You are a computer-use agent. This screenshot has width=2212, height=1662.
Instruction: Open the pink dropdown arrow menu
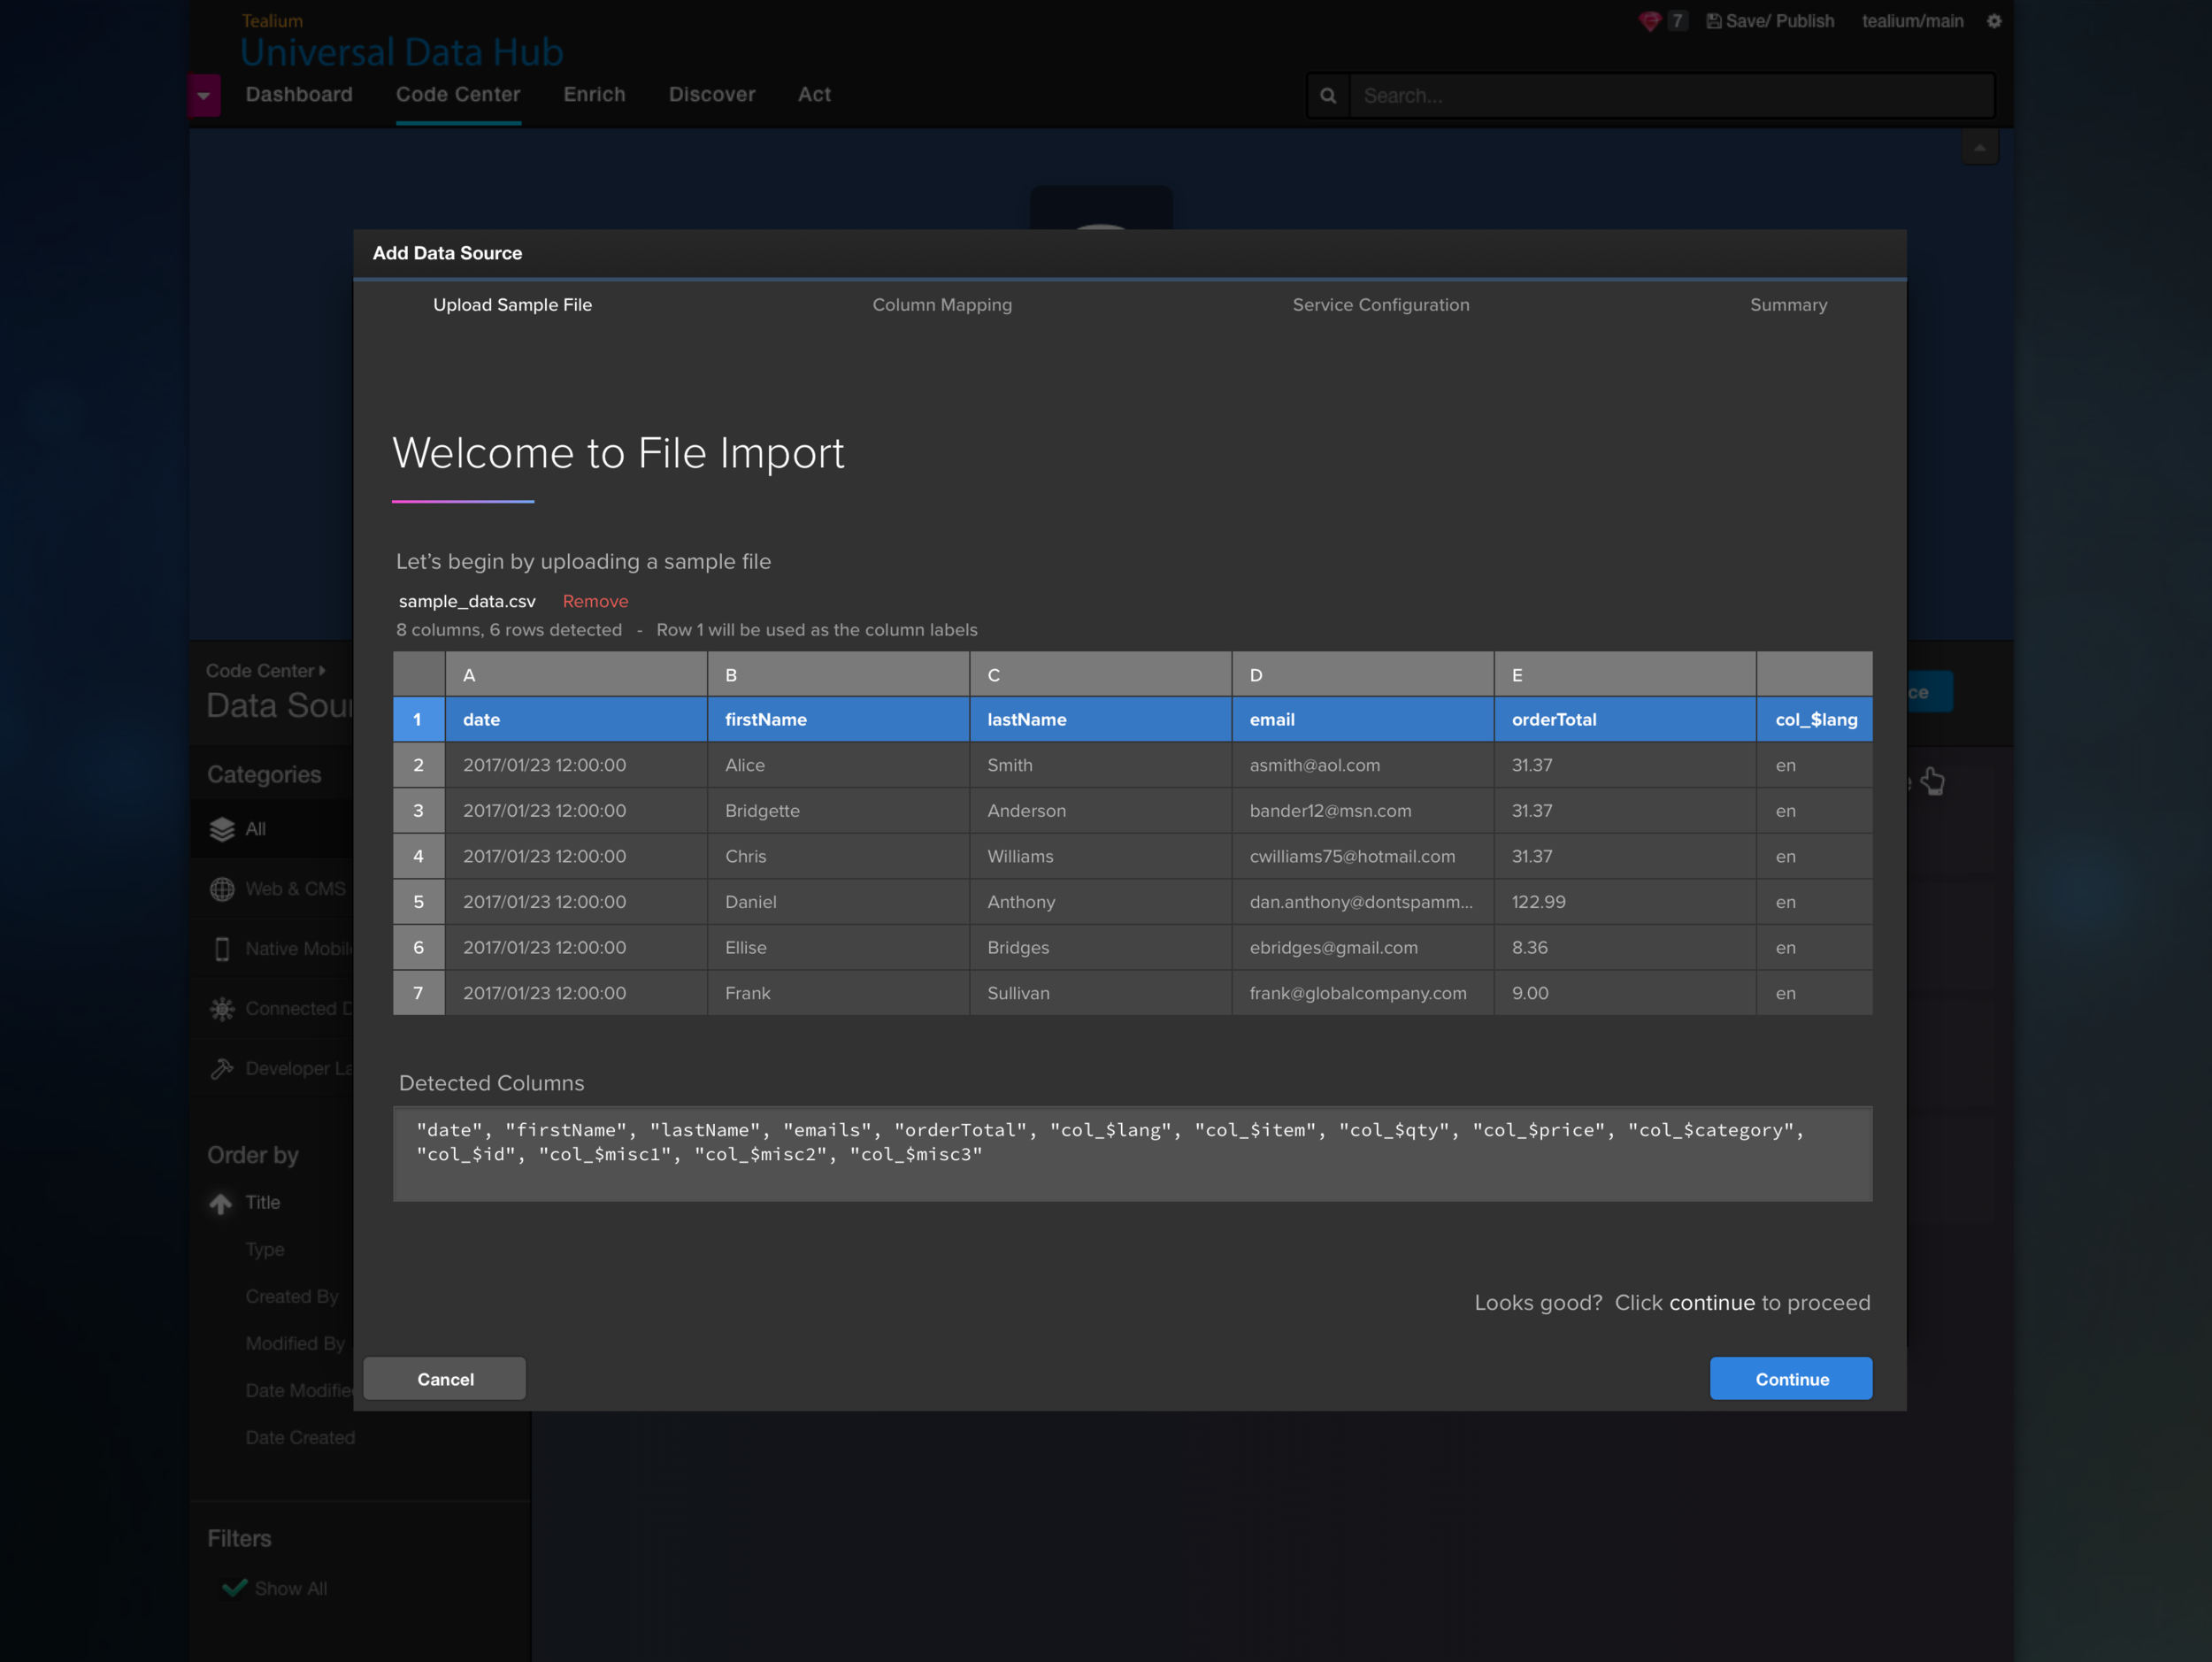click(204, 96)
